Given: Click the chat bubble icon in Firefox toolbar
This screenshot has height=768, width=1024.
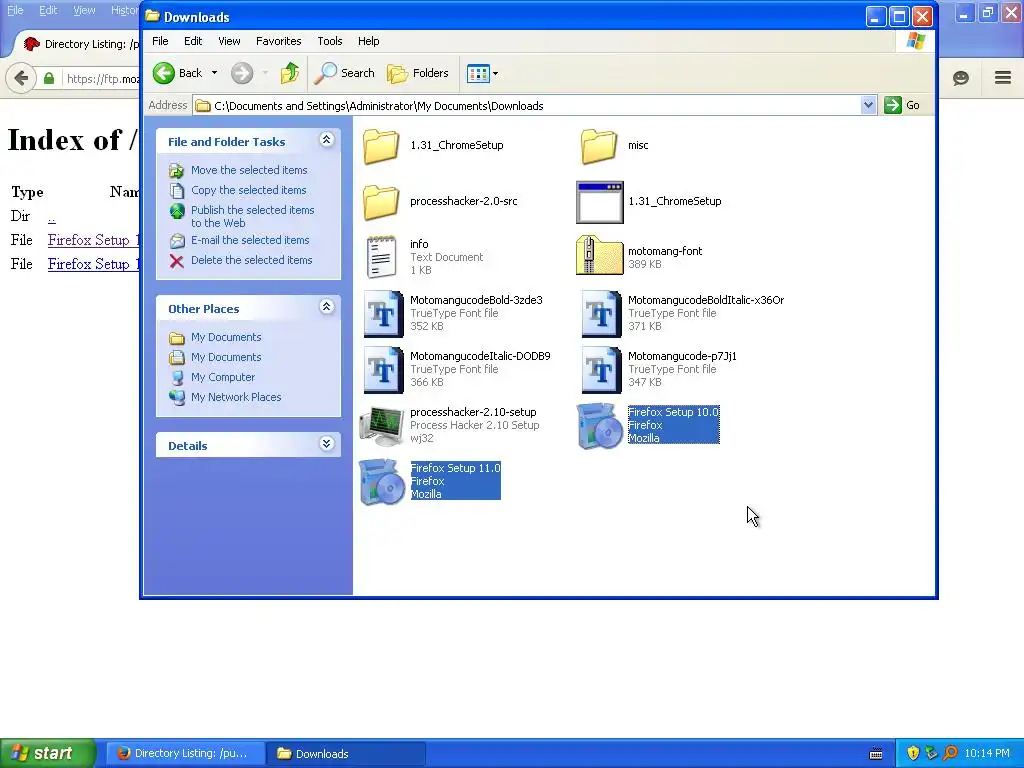Looking at the screenshot, I should 961,78.
